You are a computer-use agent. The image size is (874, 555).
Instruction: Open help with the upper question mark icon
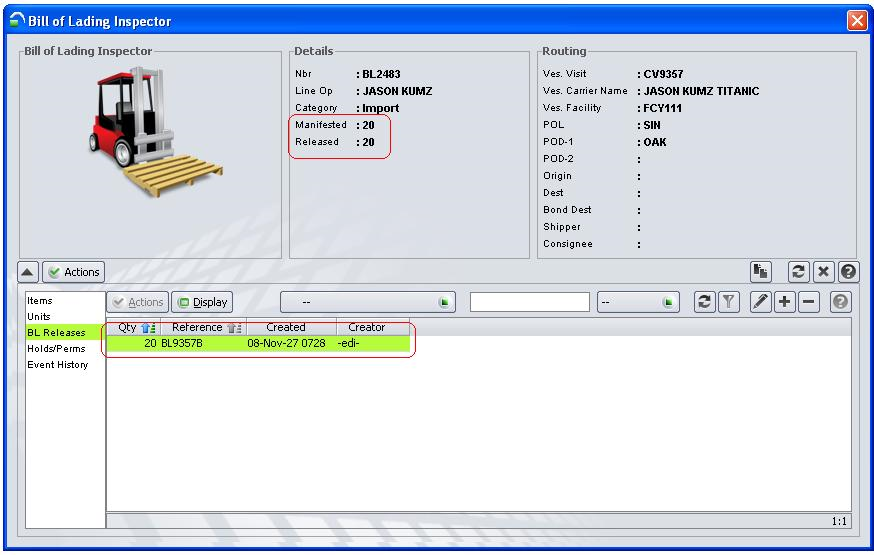[848, 272]
